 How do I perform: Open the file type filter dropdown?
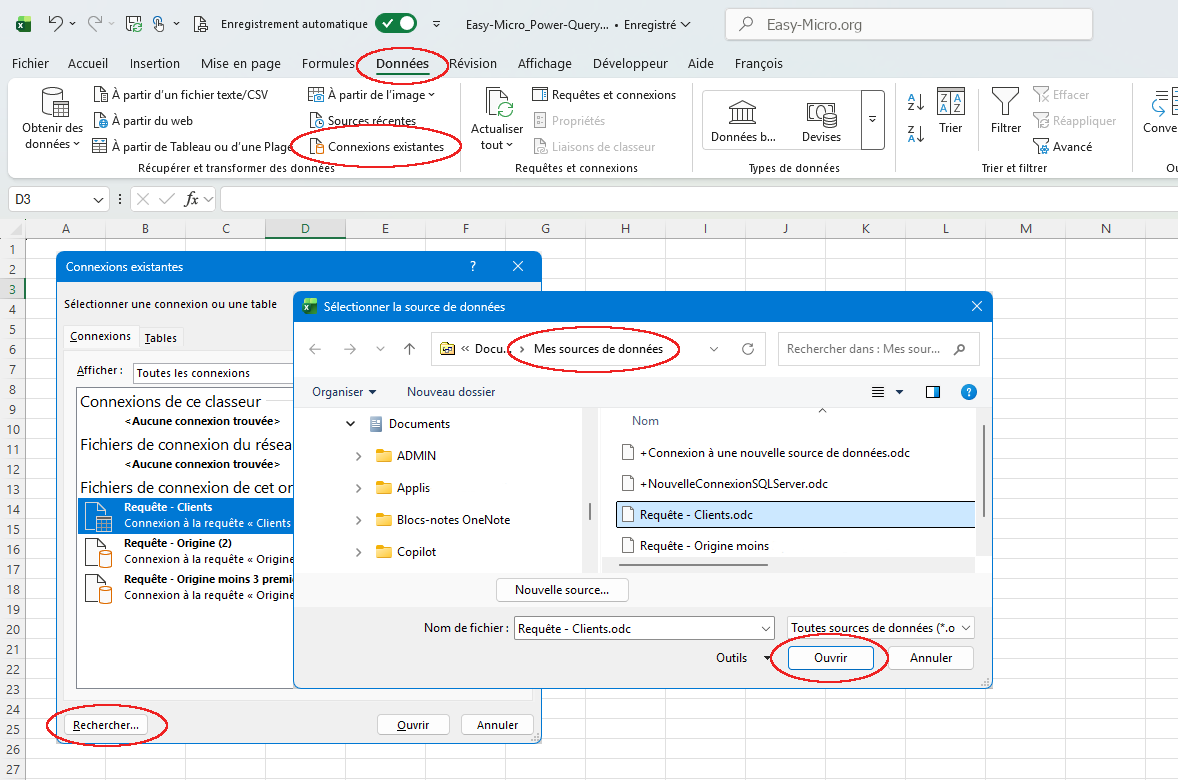(x=880, y=628)
